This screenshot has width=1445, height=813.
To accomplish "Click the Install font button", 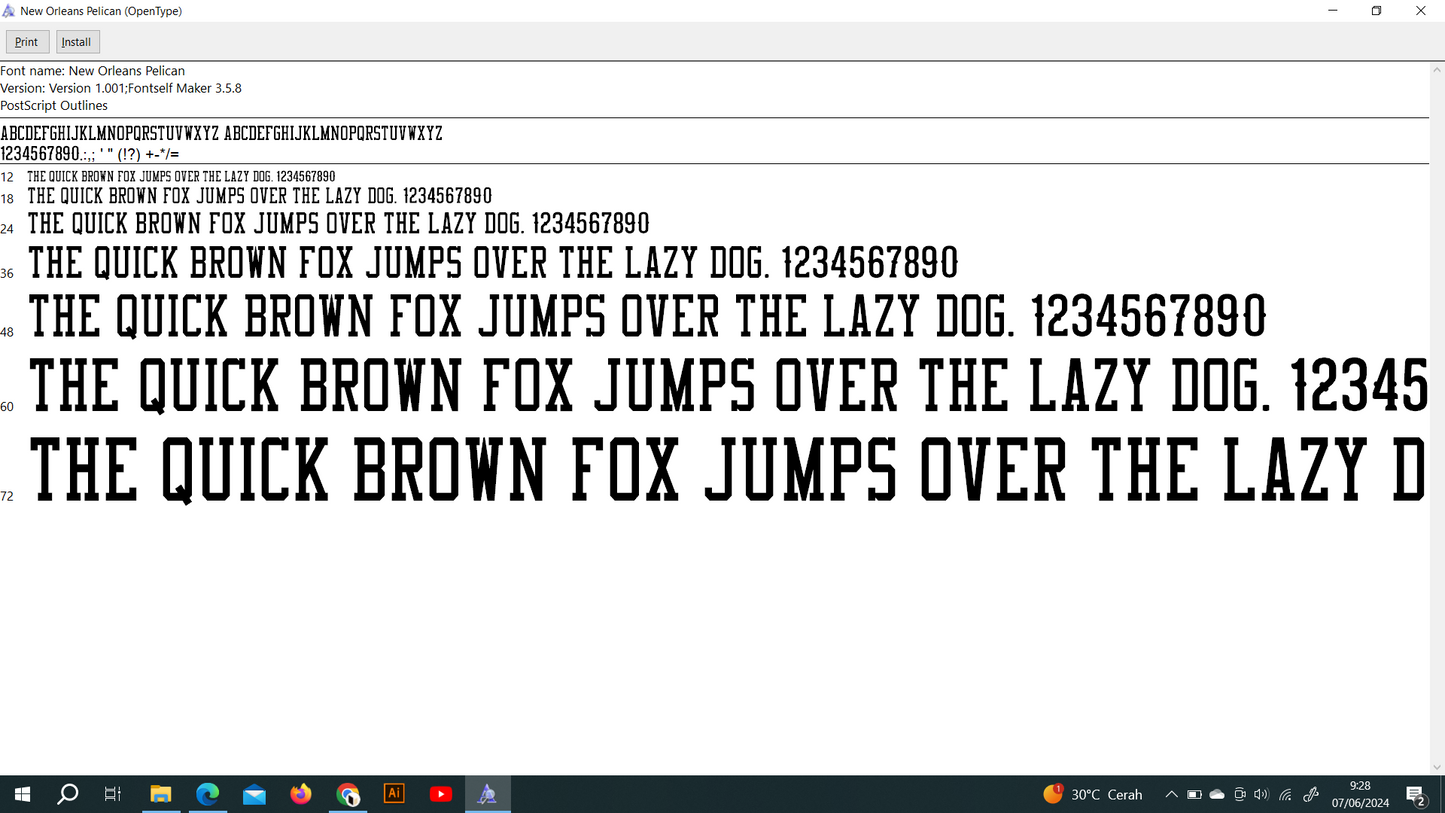I will click(x=77, y=42).
